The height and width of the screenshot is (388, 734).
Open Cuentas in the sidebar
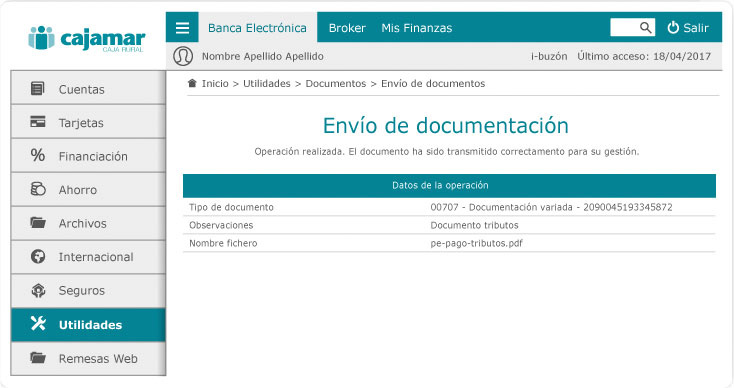(x=88, y=88)
